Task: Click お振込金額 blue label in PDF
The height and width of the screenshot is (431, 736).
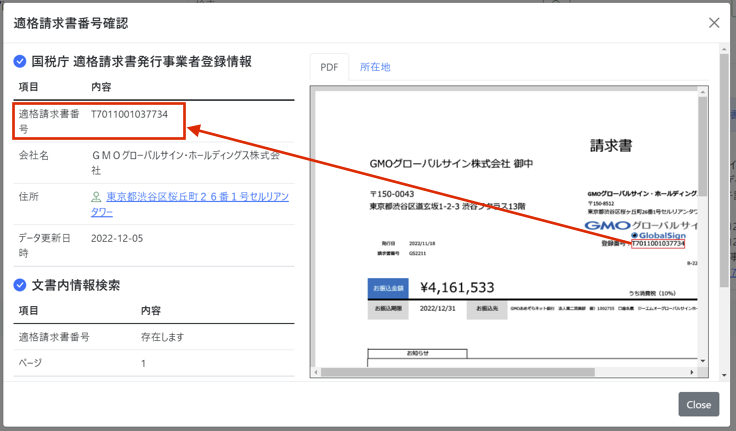Action: click(388, 288)
